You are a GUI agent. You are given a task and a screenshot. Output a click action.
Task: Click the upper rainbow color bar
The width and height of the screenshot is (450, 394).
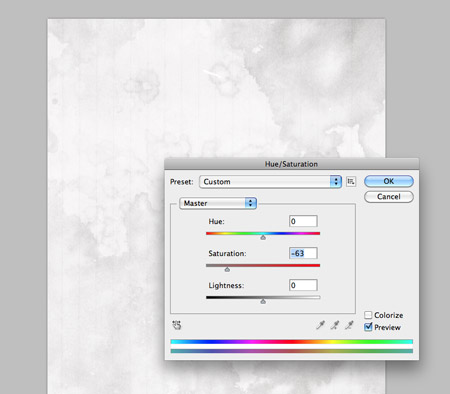pos(292,342)
